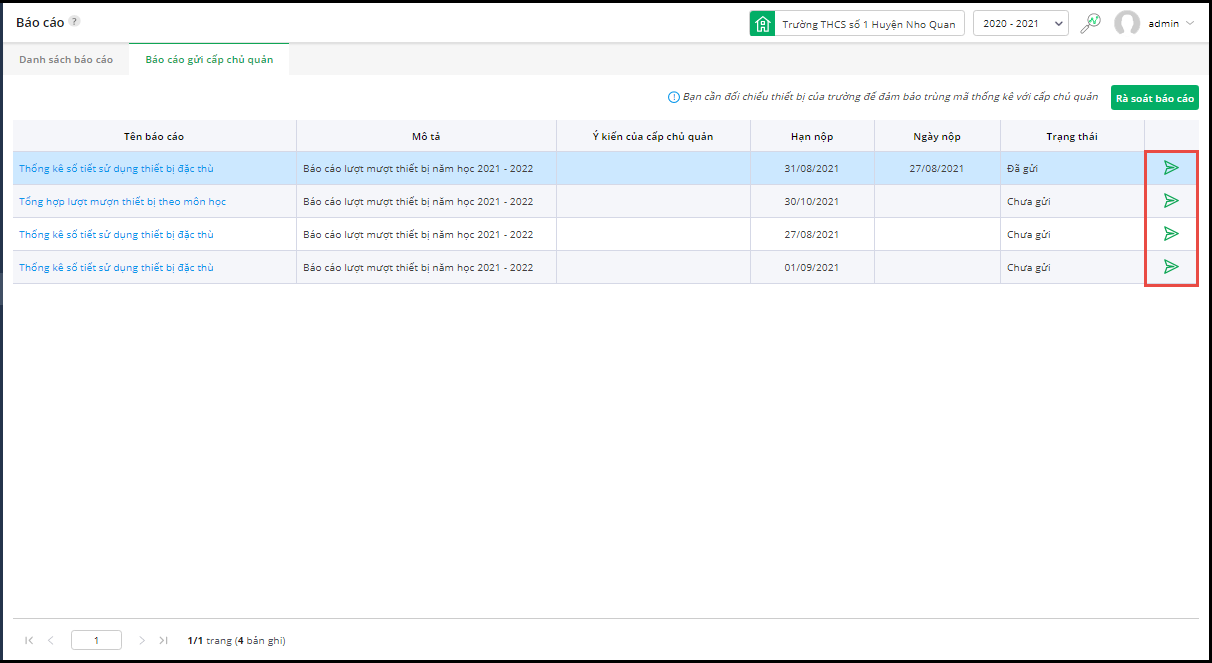The width and height of the screenshot is (1212, 663).
Task: Open the report name link due 27/08/2021
Action: point(116,234)
